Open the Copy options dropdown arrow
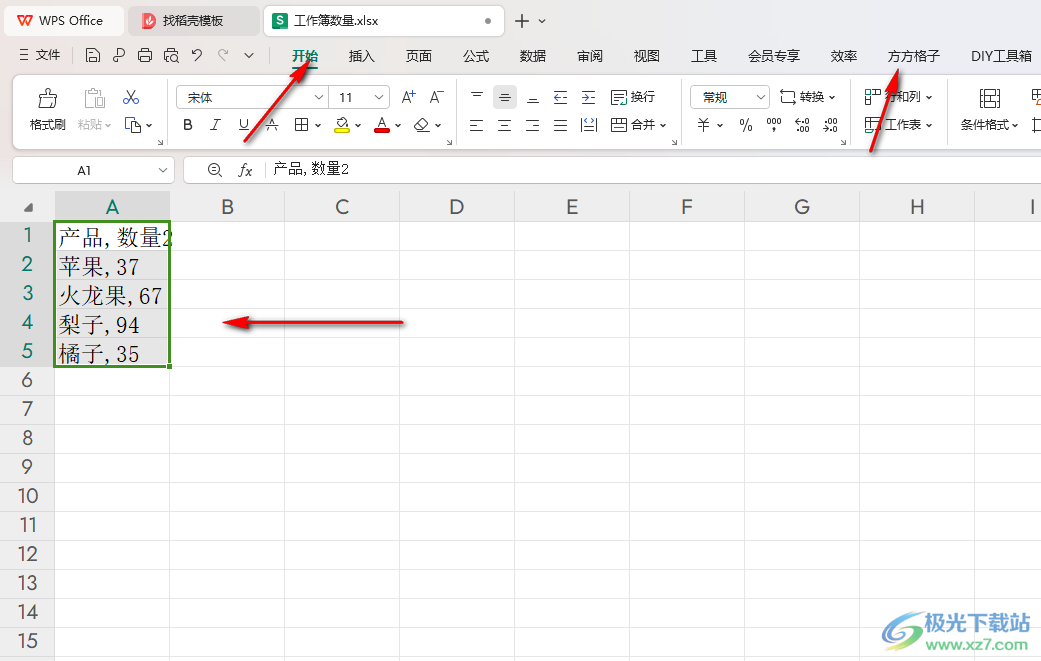 click(149, 125)
